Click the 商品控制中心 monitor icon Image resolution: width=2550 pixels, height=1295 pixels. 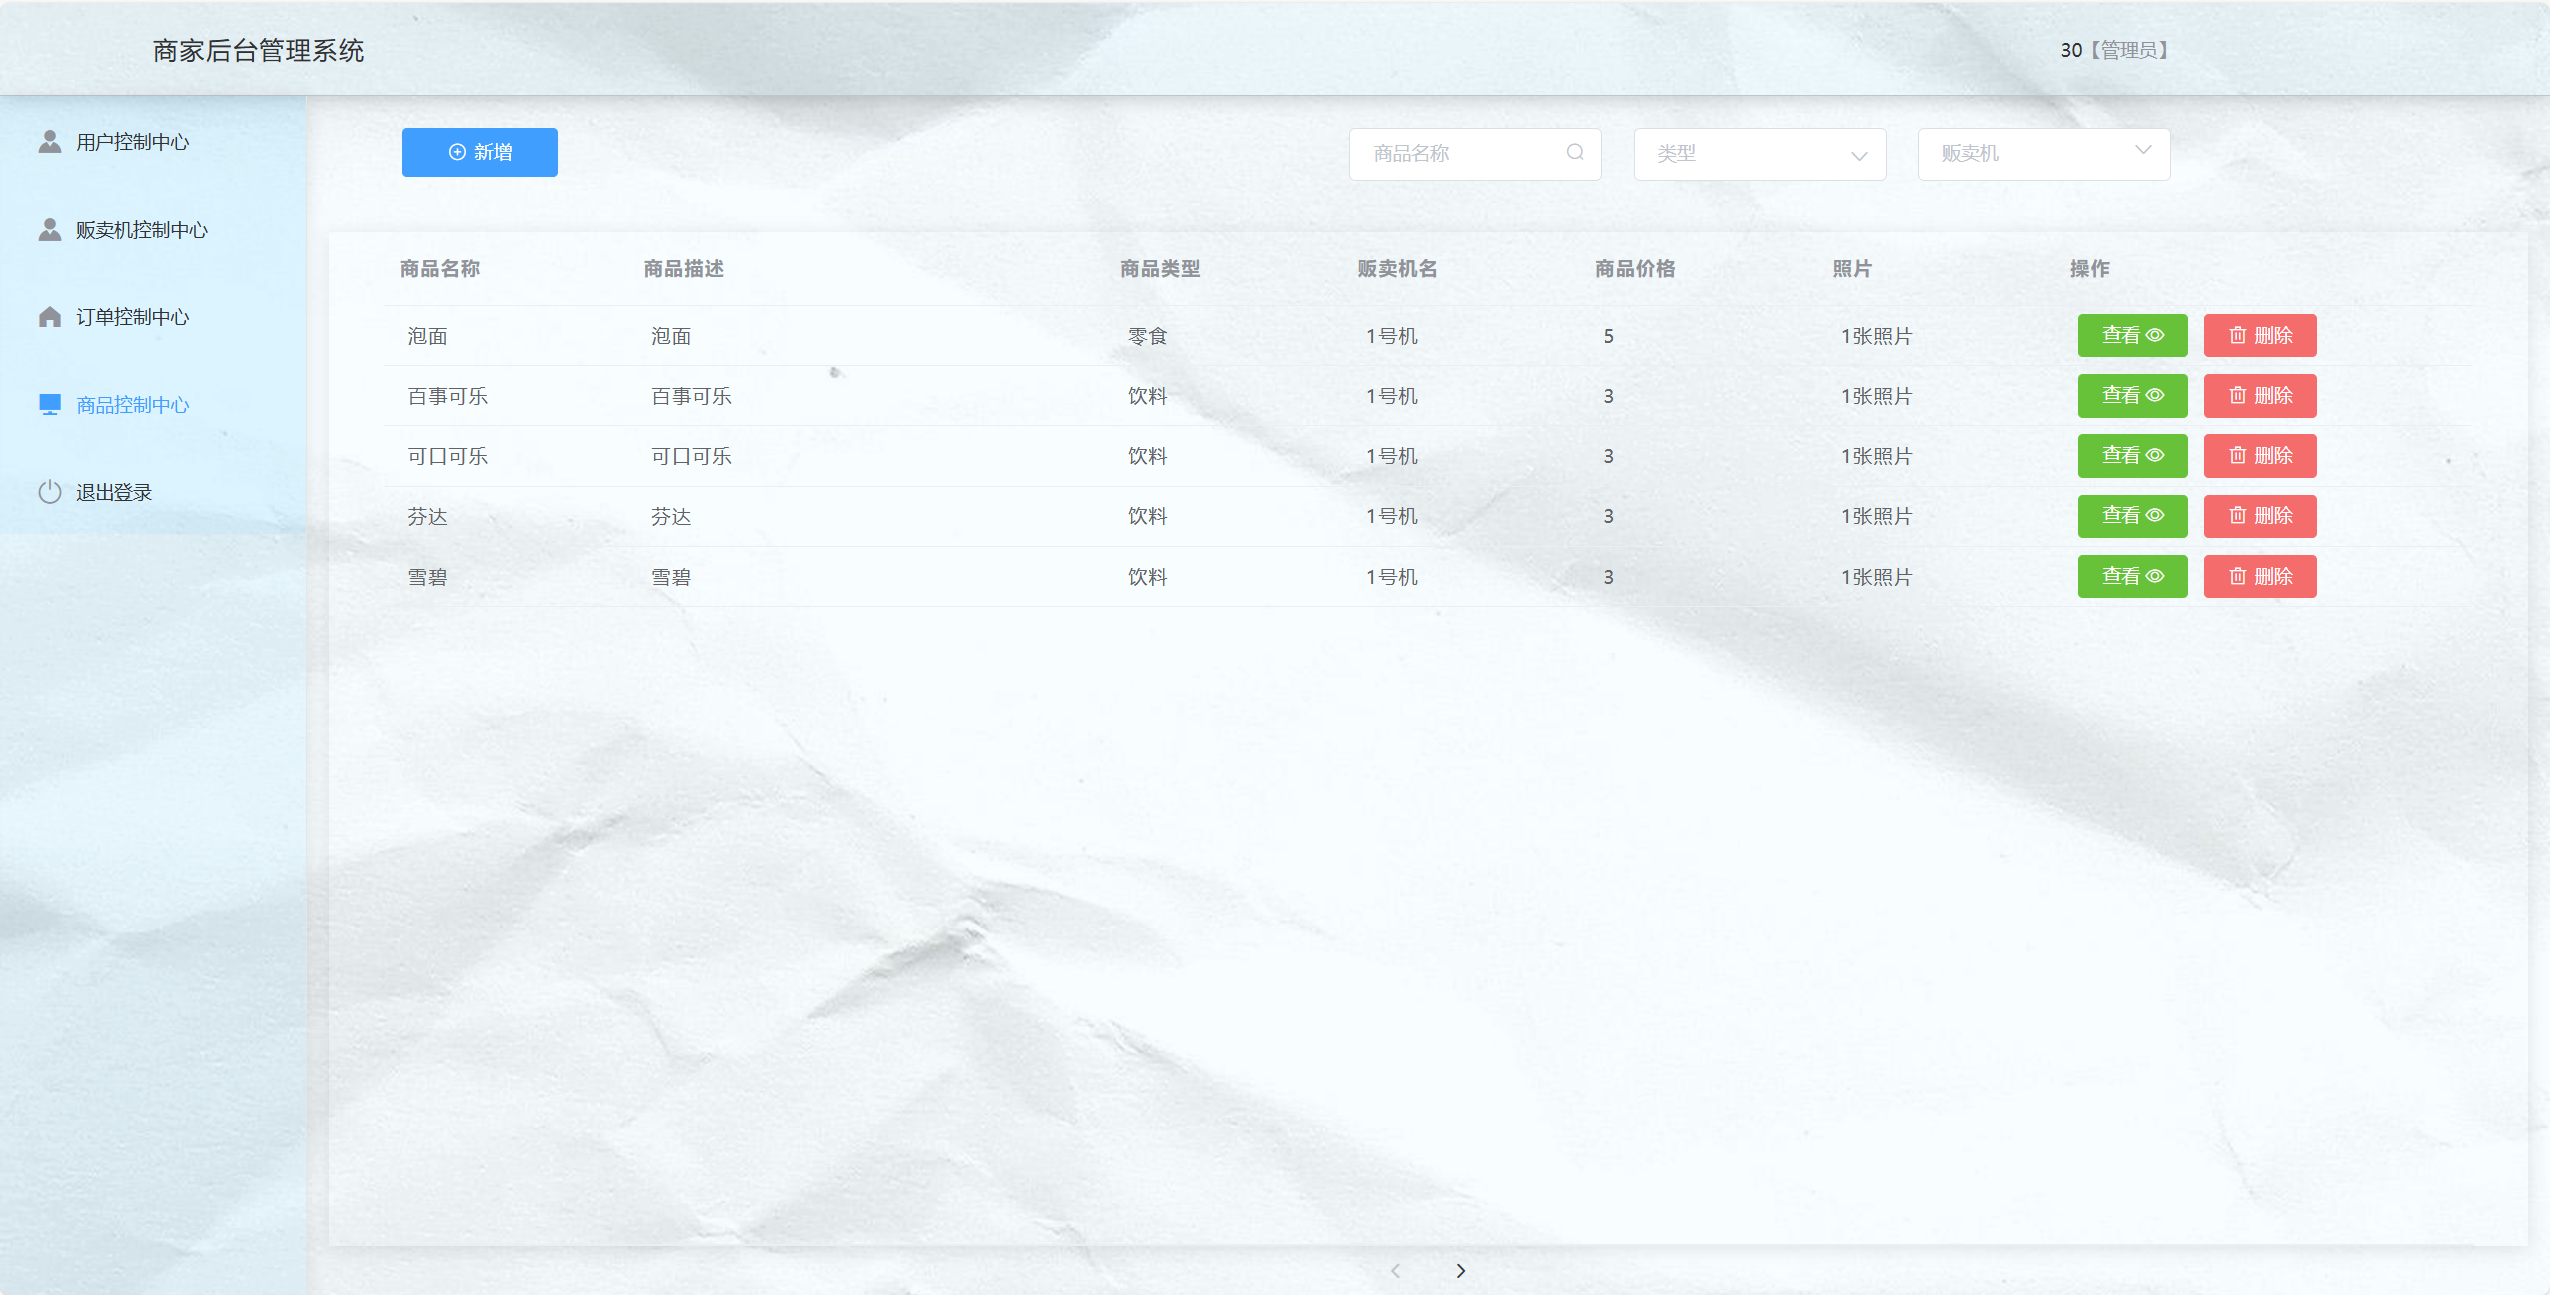point(50,404)
